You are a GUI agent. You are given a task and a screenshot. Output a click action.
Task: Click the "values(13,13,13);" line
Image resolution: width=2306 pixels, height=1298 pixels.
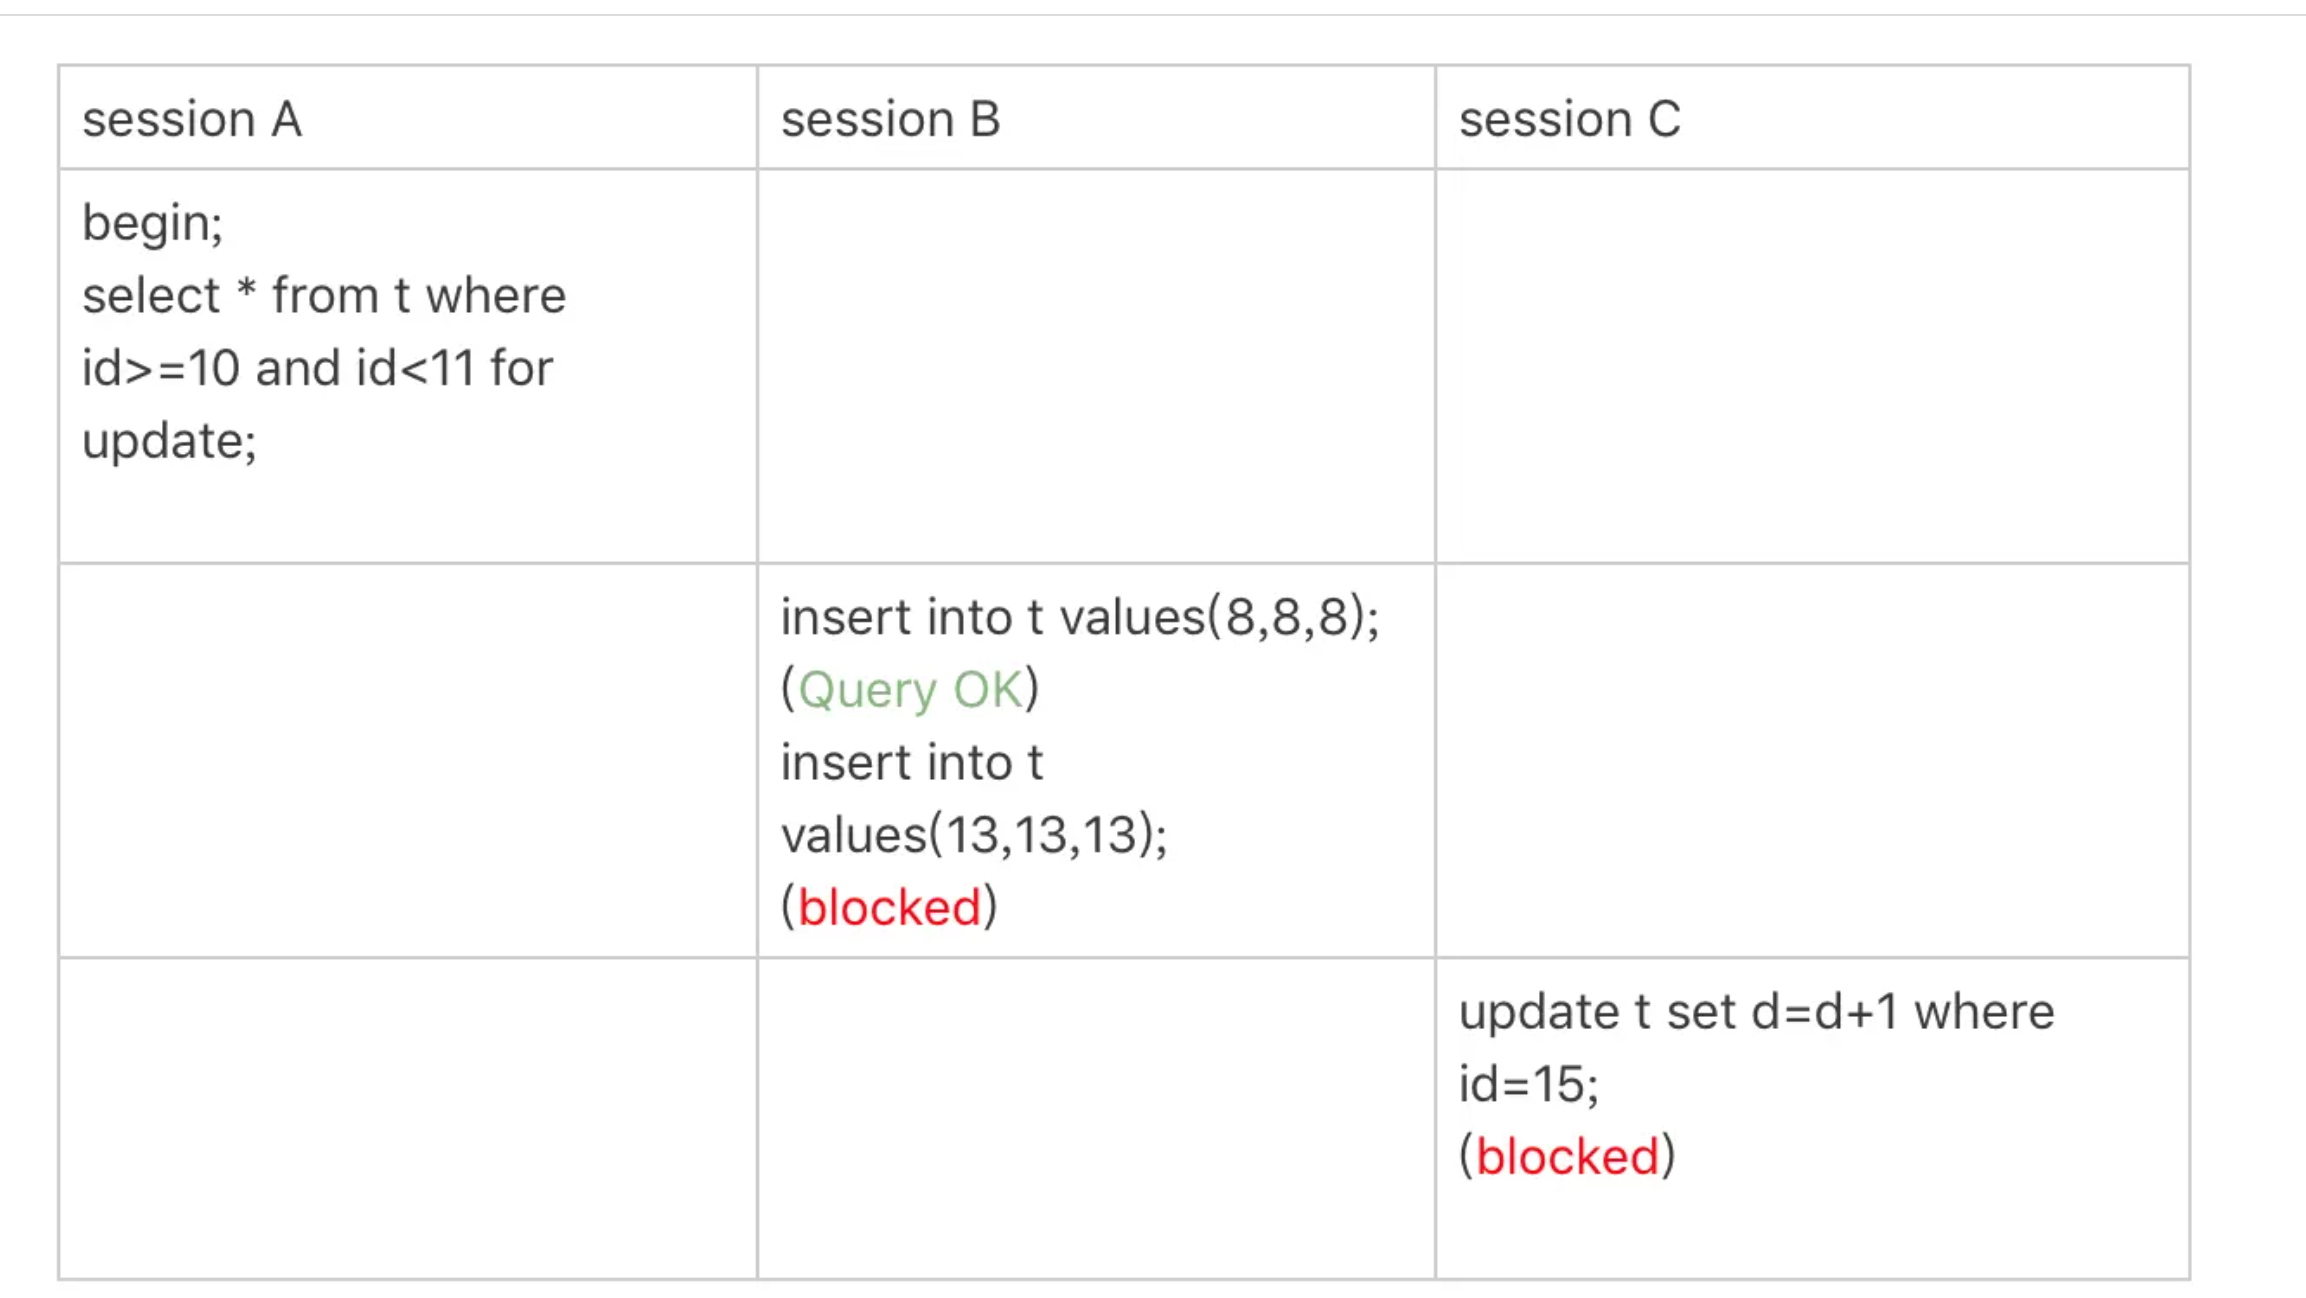coord(973,835)
